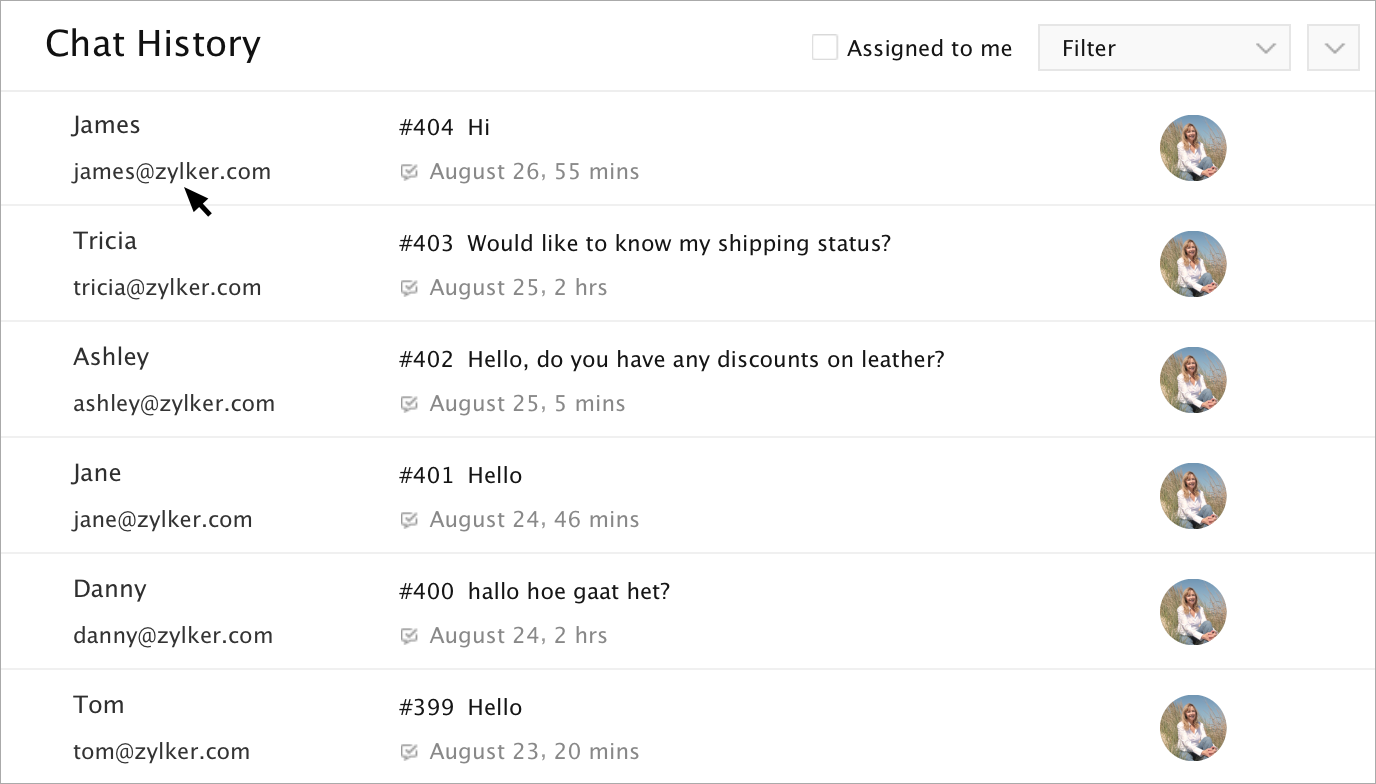
Task: Click the status icon beside August 23
Action: click(x=408, y=752)
